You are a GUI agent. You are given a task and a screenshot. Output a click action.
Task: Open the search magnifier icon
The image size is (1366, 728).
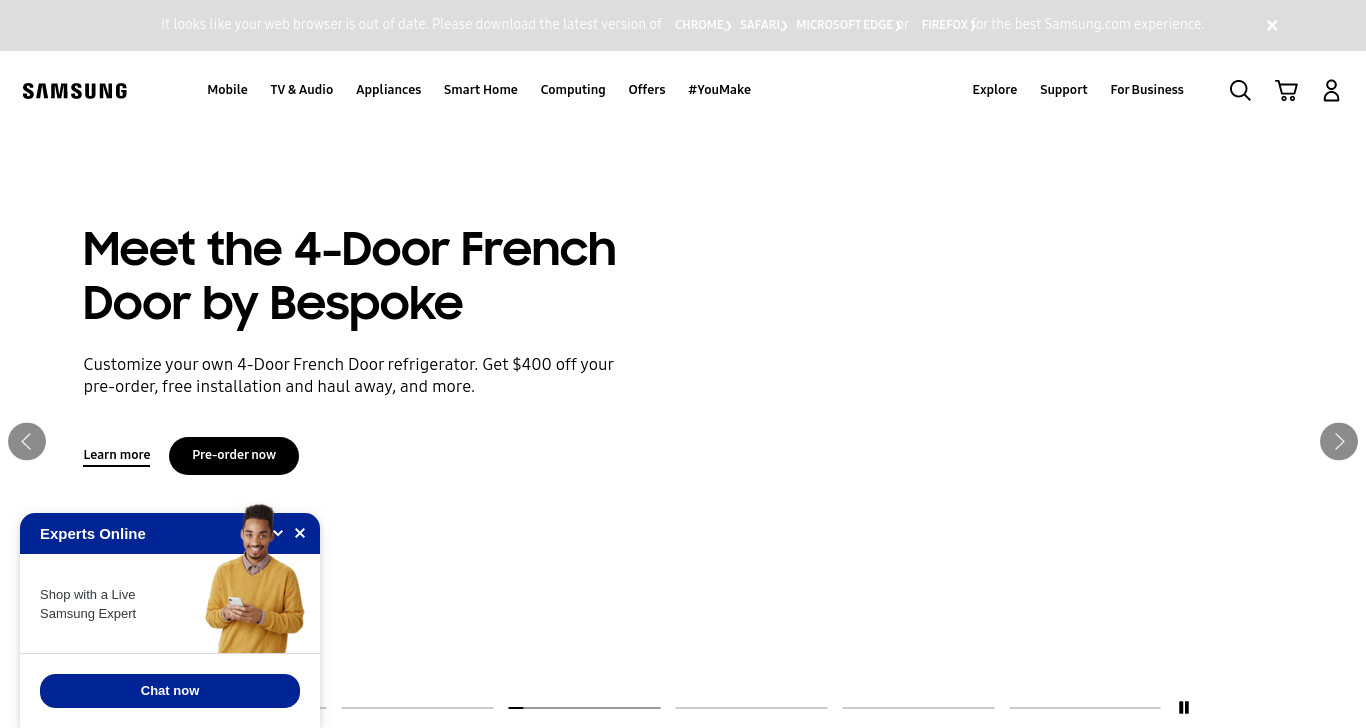click(x=1240, y=90)
